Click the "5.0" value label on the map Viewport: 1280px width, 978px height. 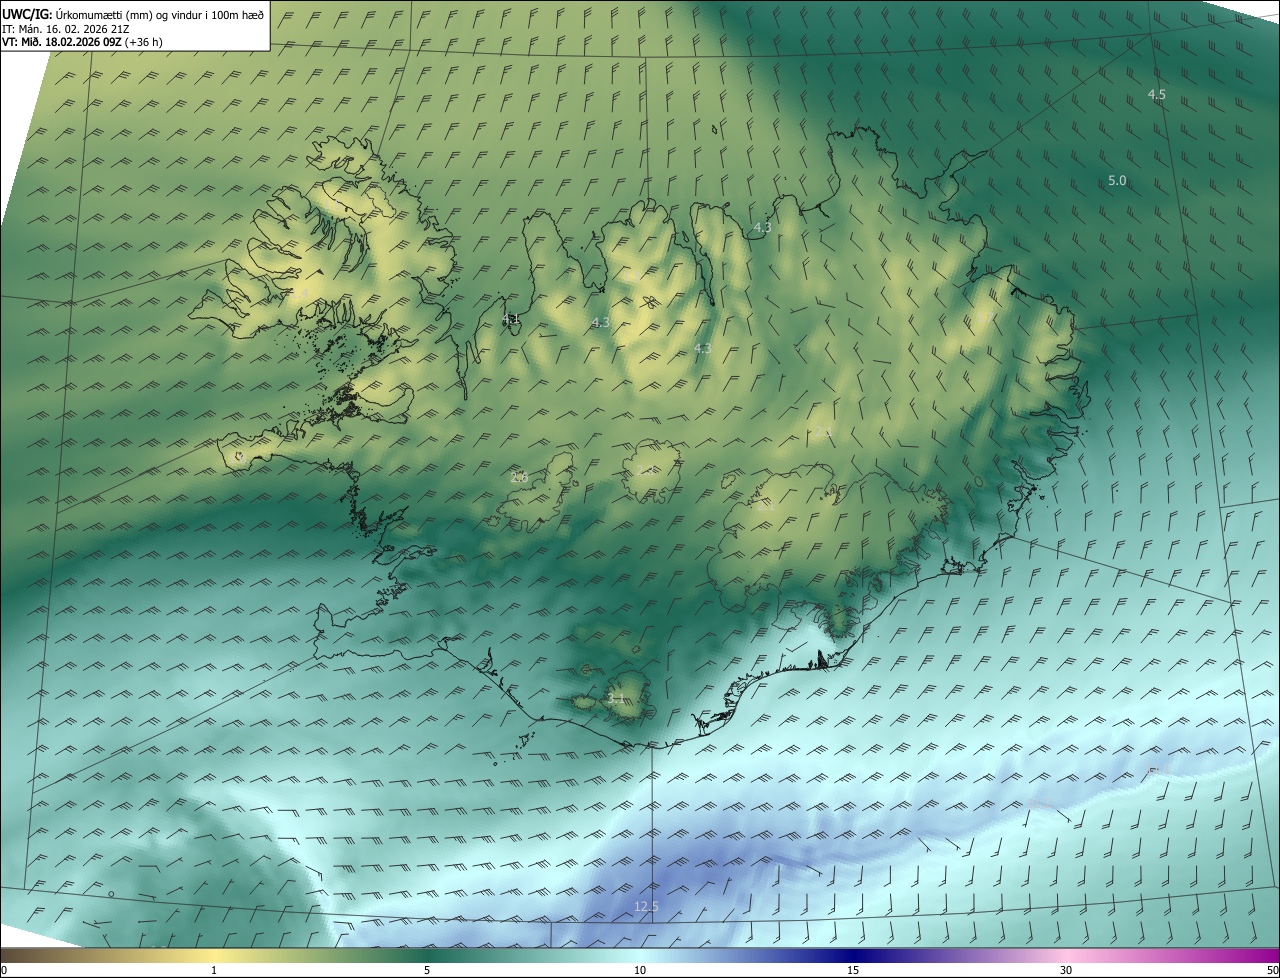pos(1117,181)
